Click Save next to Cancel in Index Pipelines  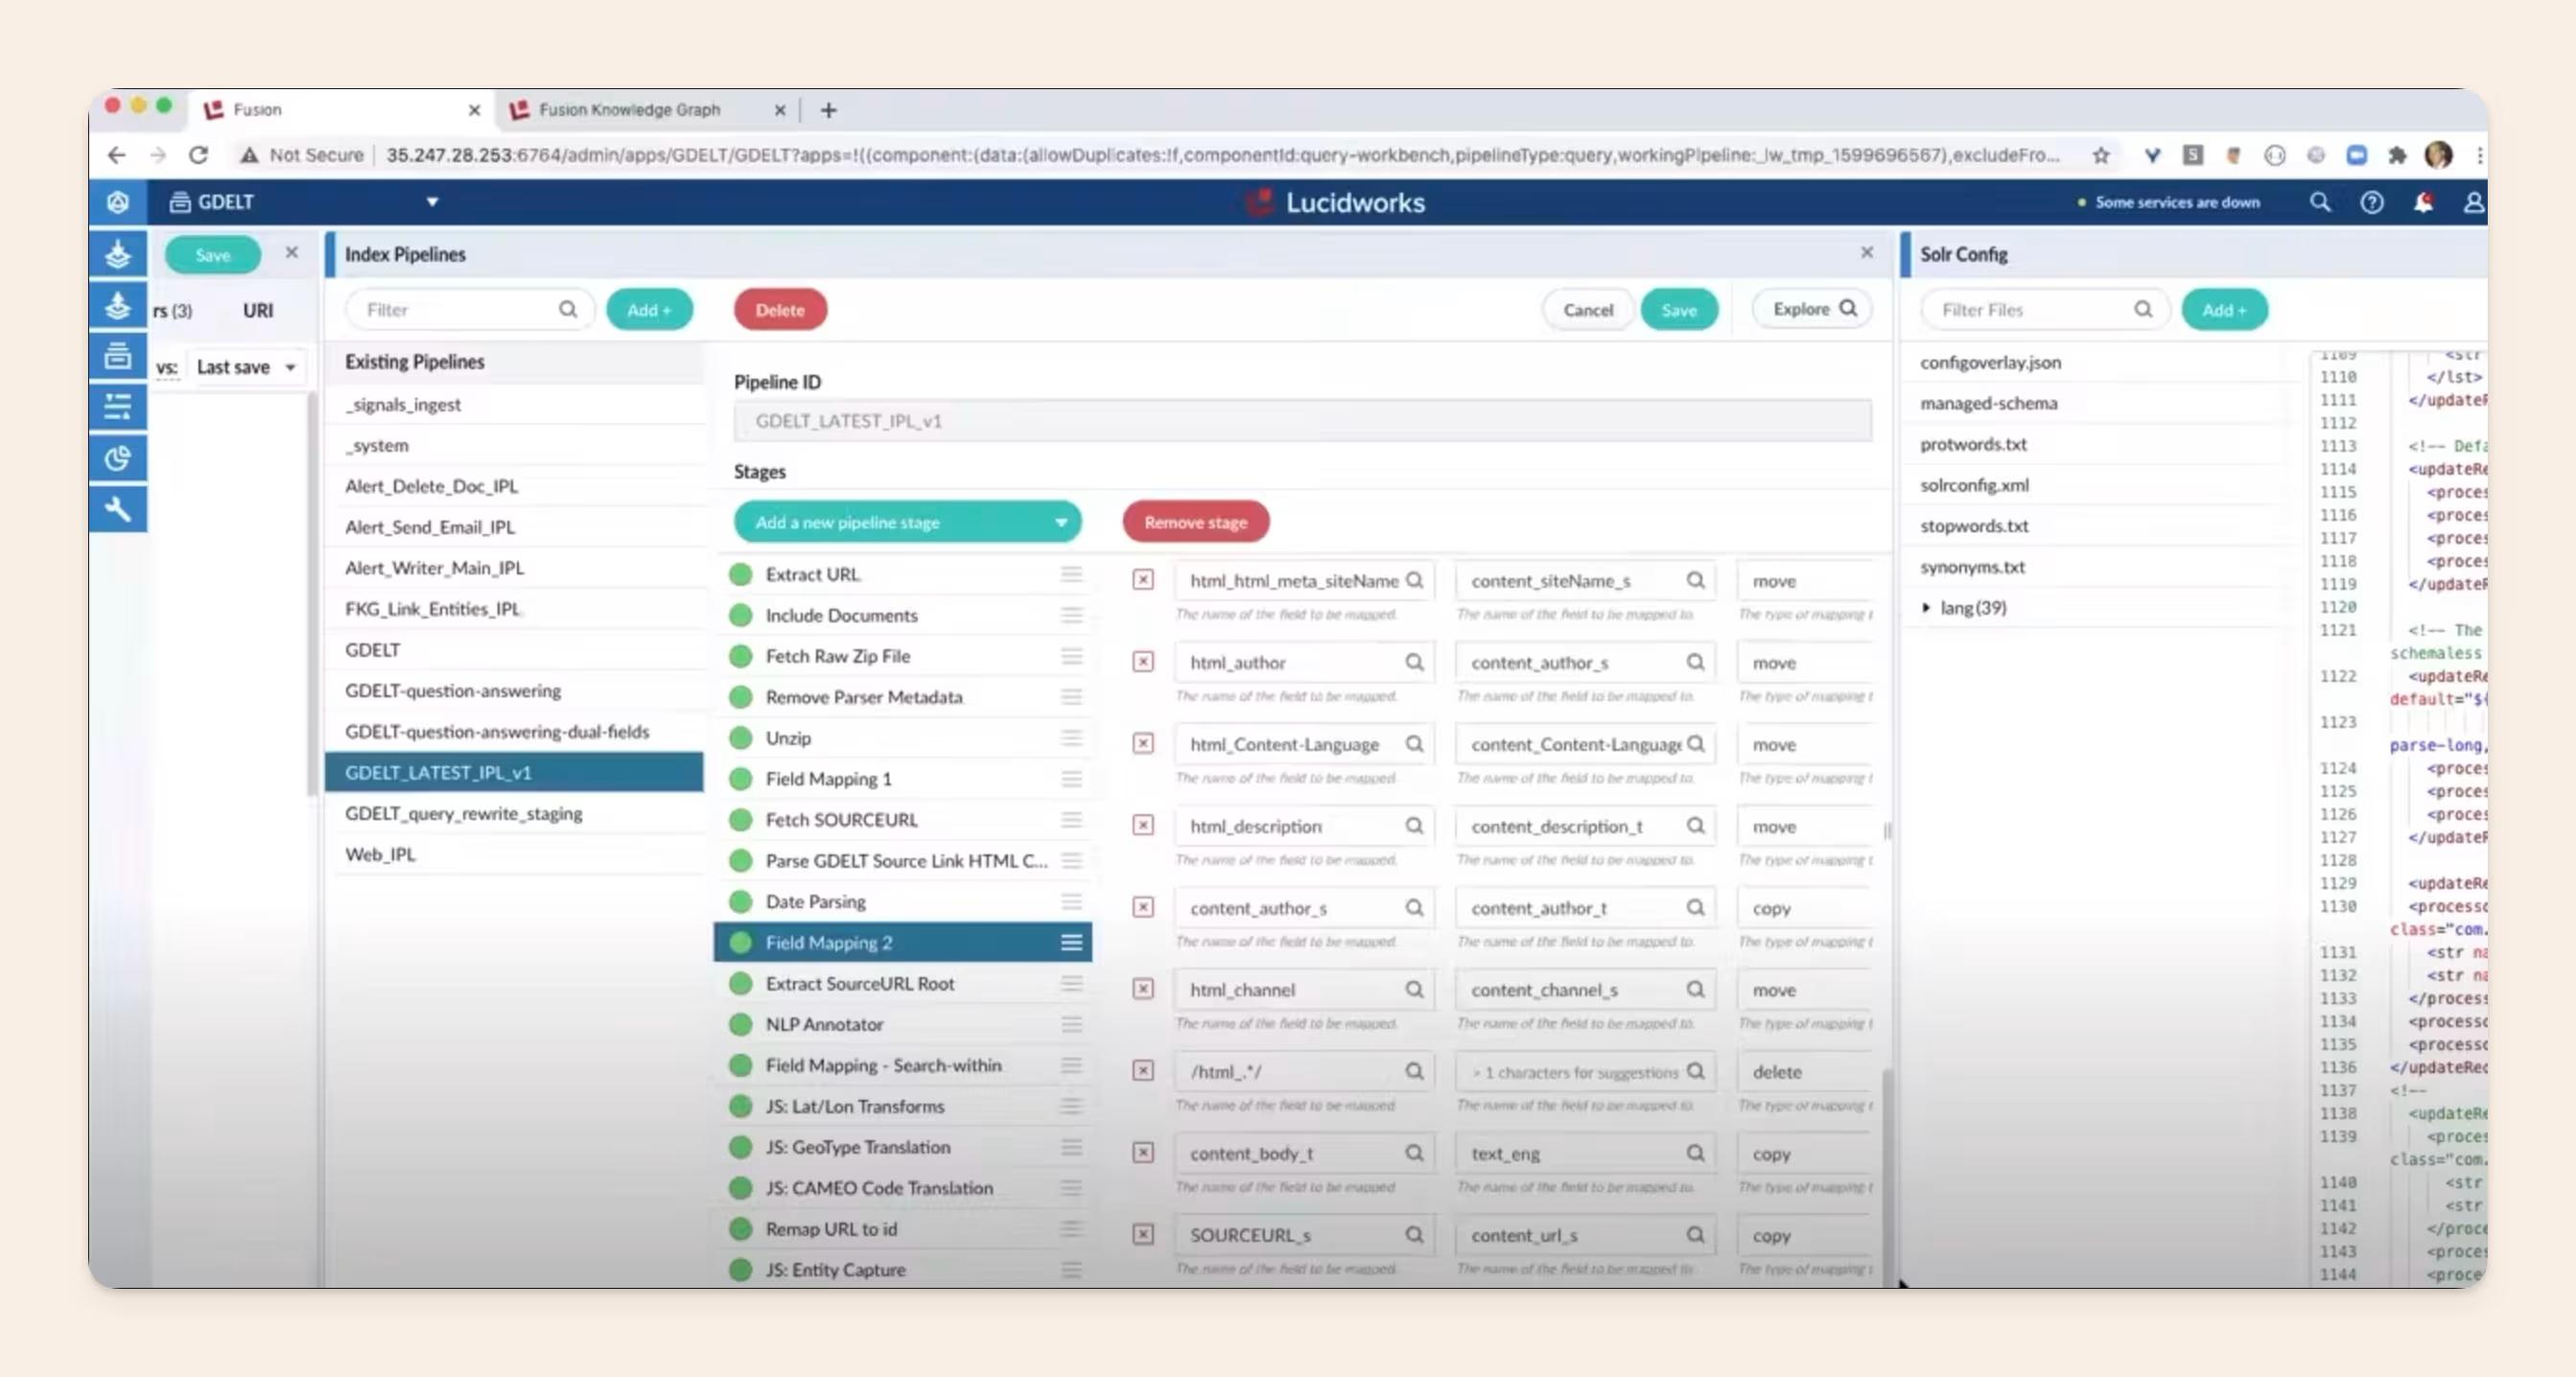[1679, 310]
